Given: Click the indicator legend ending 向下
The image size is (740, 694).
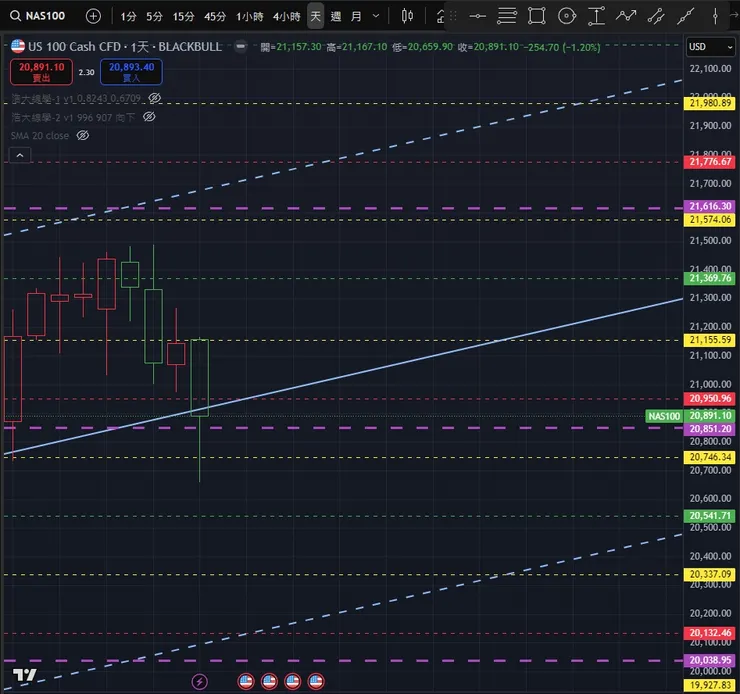Looking at the screenshot, I should coord(73,117).
